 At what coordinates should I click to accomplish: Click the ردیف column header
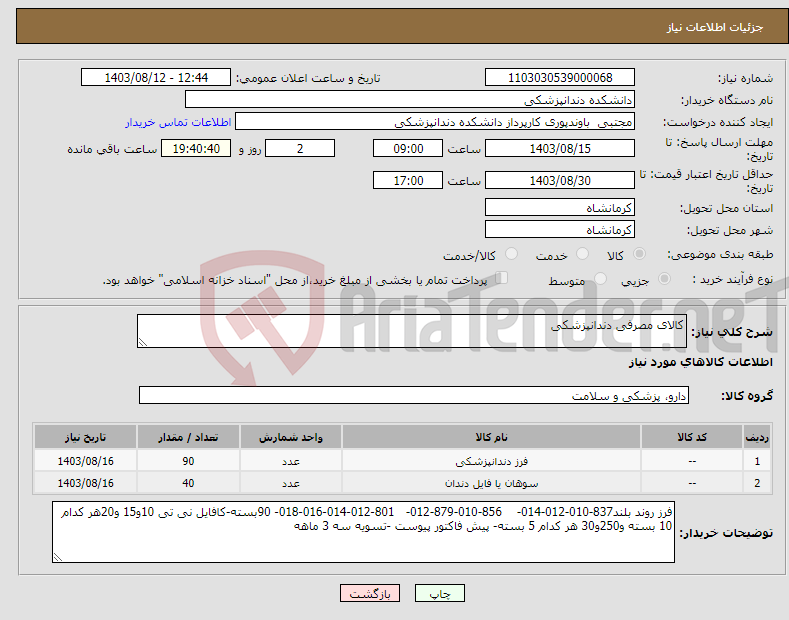(757, 437)
